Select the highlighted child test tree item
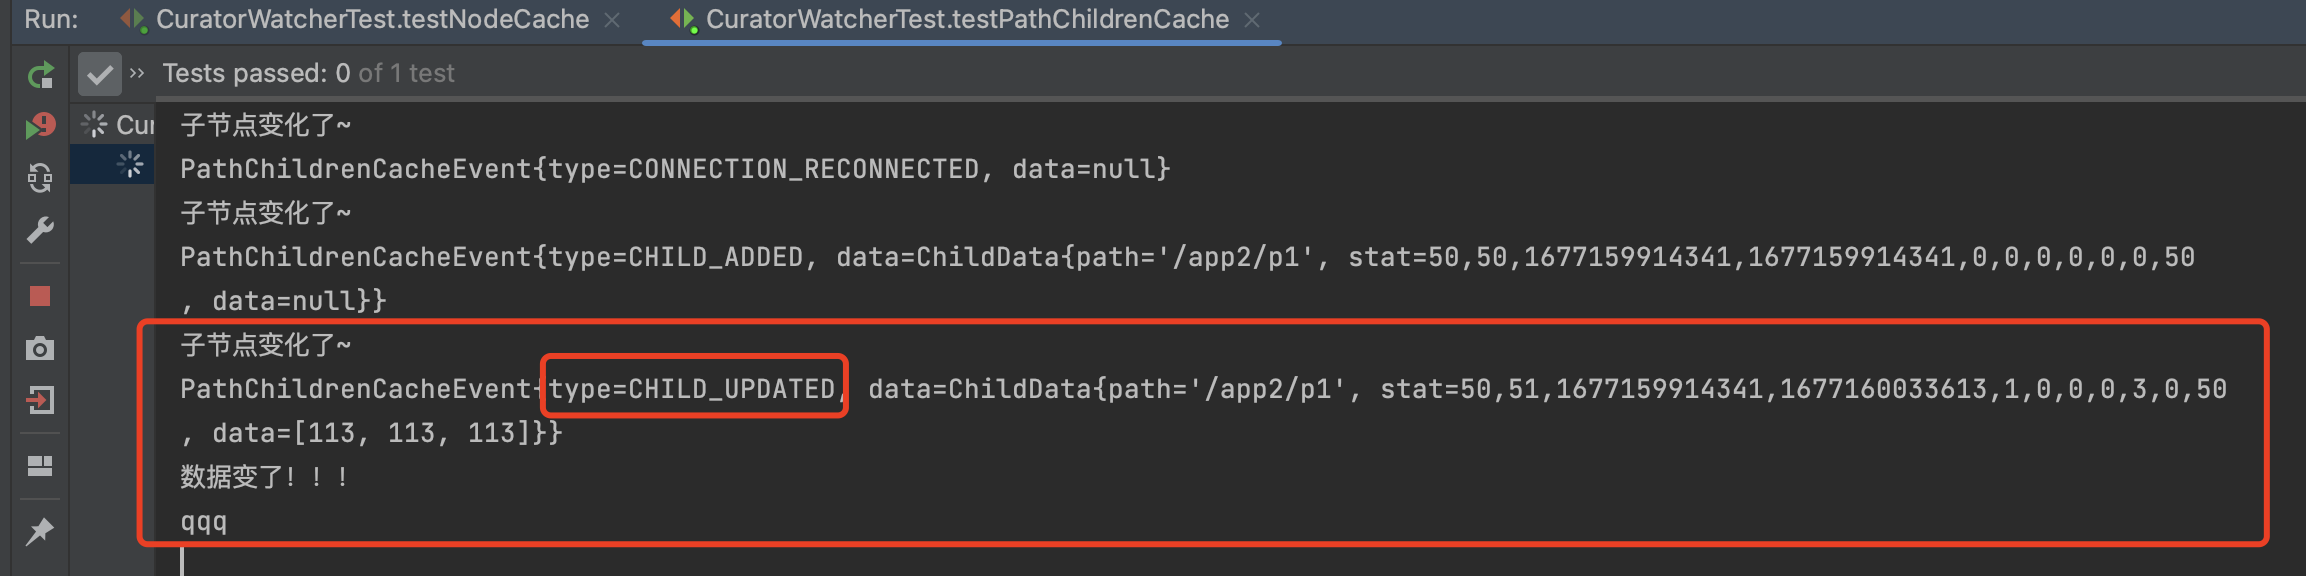Image resolution: width=2306 pixels, height=576 pixels. [130, 165]
